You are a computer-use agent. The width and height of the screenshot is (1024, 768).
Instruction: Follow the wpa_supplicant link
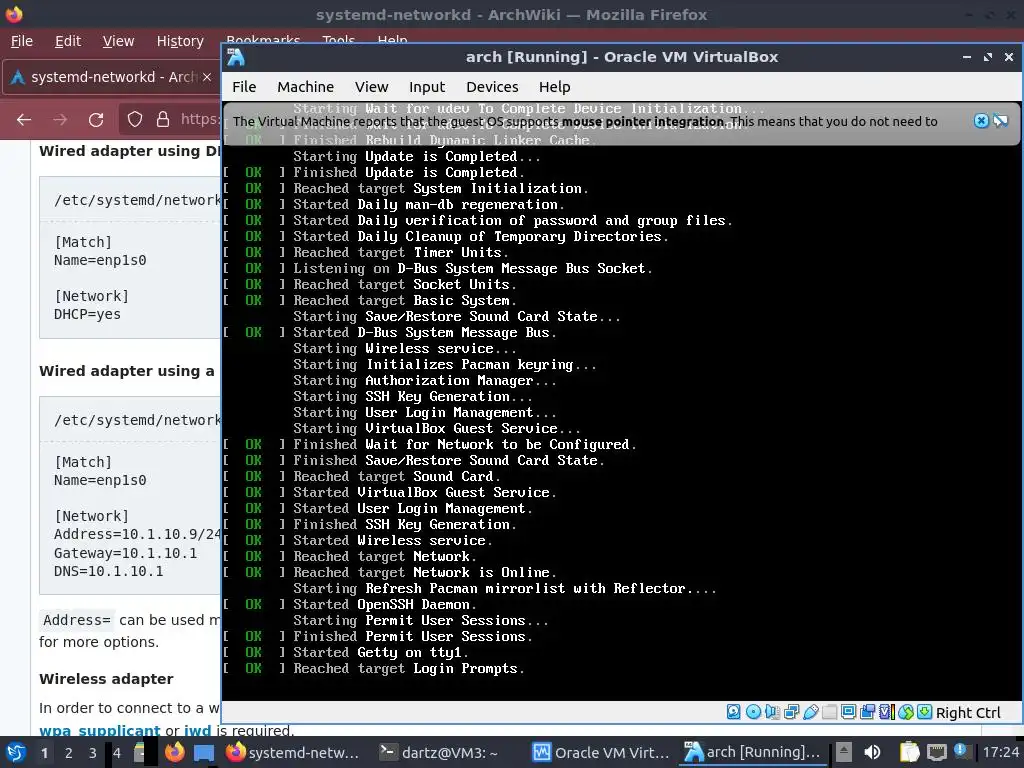[x=99, y=730]
